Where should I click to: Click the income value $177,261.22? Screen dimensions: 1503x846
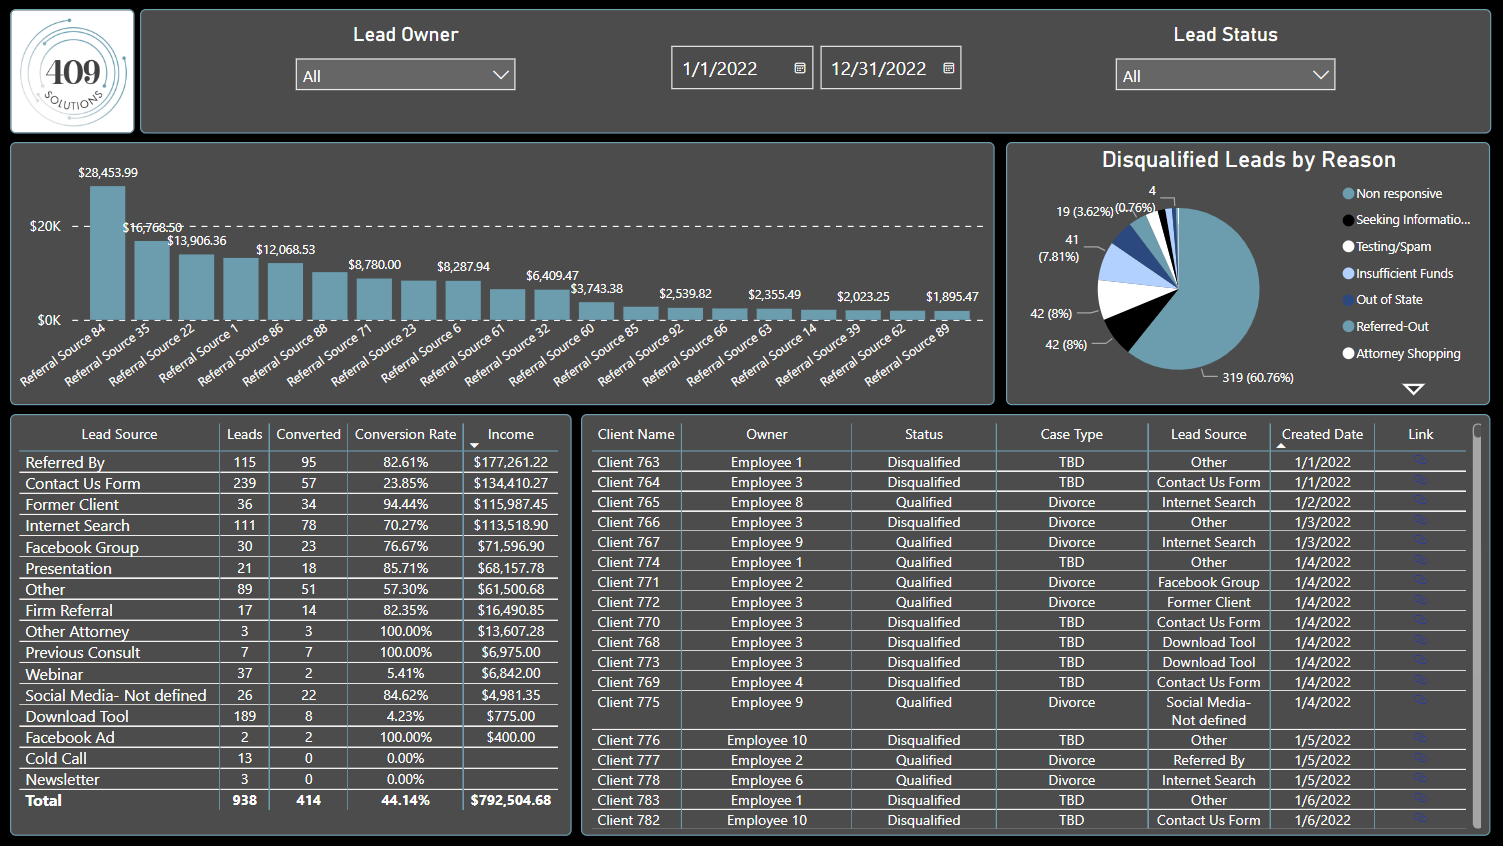point(511,462)
